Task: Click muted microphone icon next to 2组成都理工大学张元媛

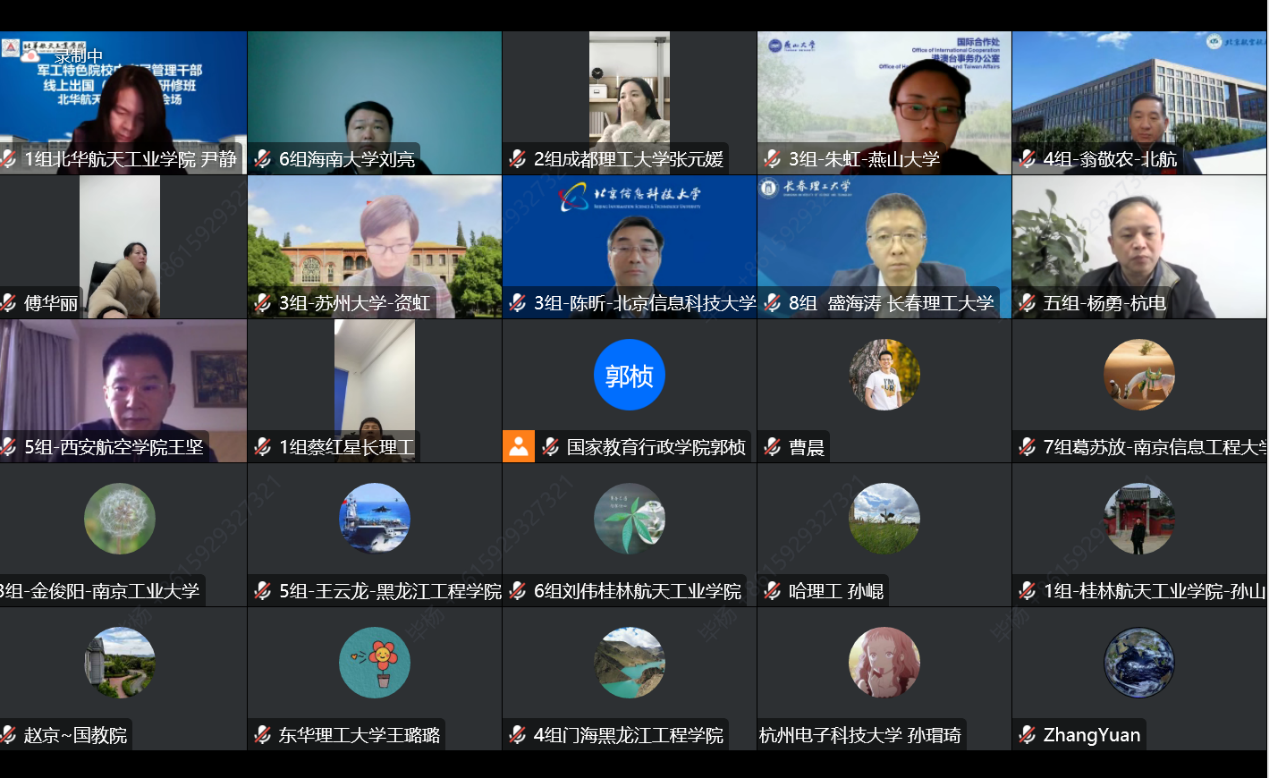Action: (518, 159)
